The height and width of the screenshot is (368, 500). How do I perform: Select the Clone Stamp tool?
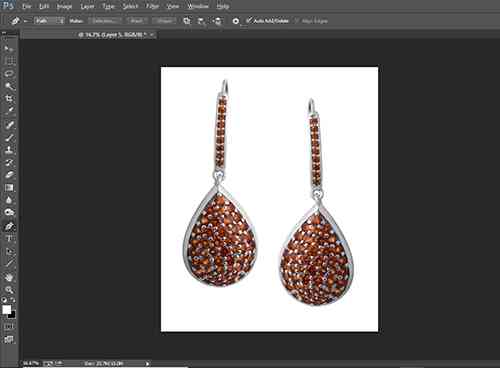tap(9, 150)
